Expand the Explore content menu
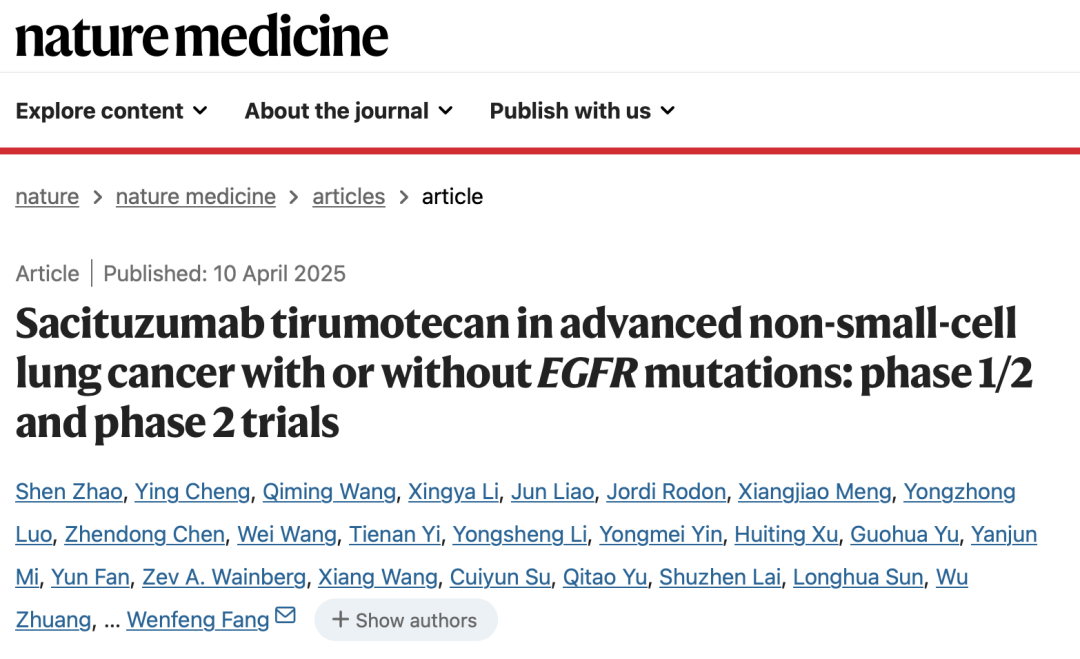Viewport: 1080px width, 659px height. coord(111,111)
